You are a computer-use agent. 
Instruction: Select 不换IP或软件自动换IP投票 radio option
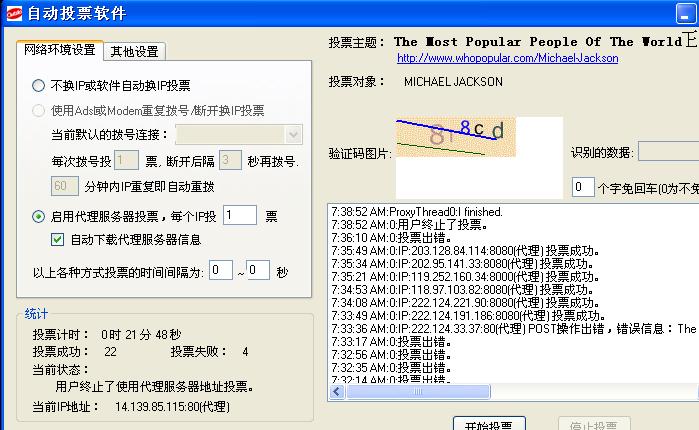39,86
